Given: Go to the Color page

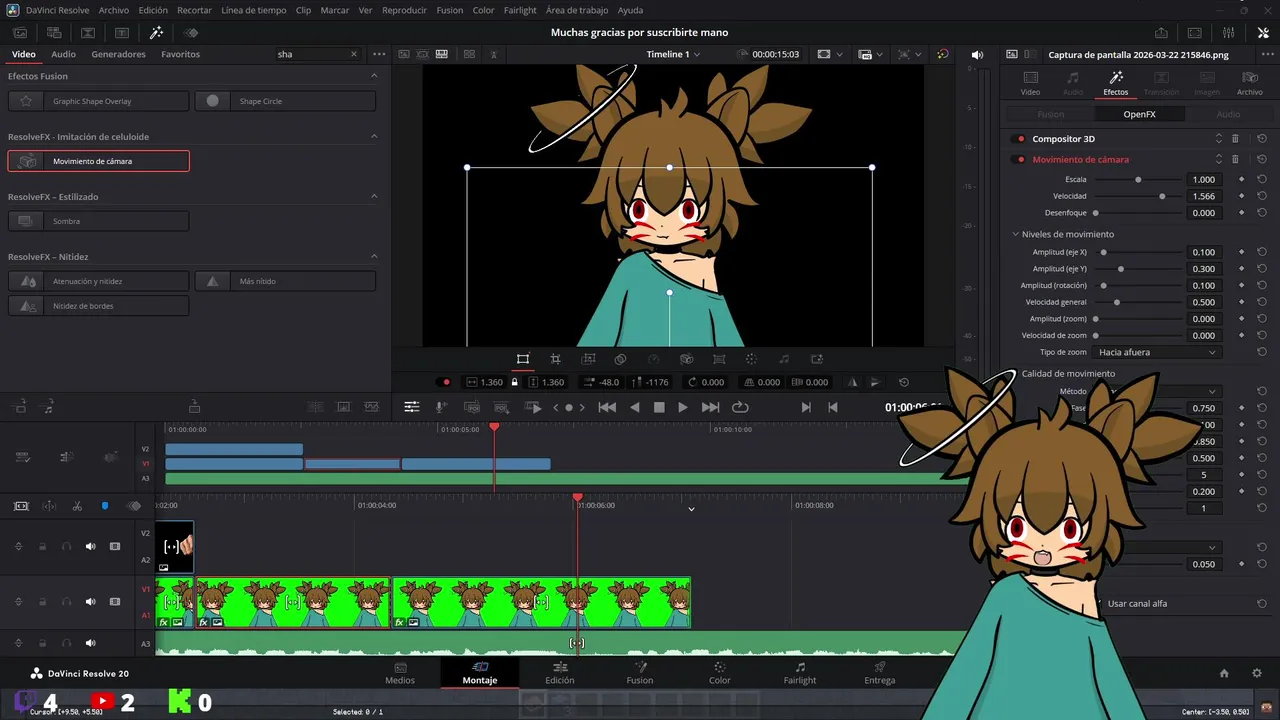Looking at the screenshot, I should (720, 673).
